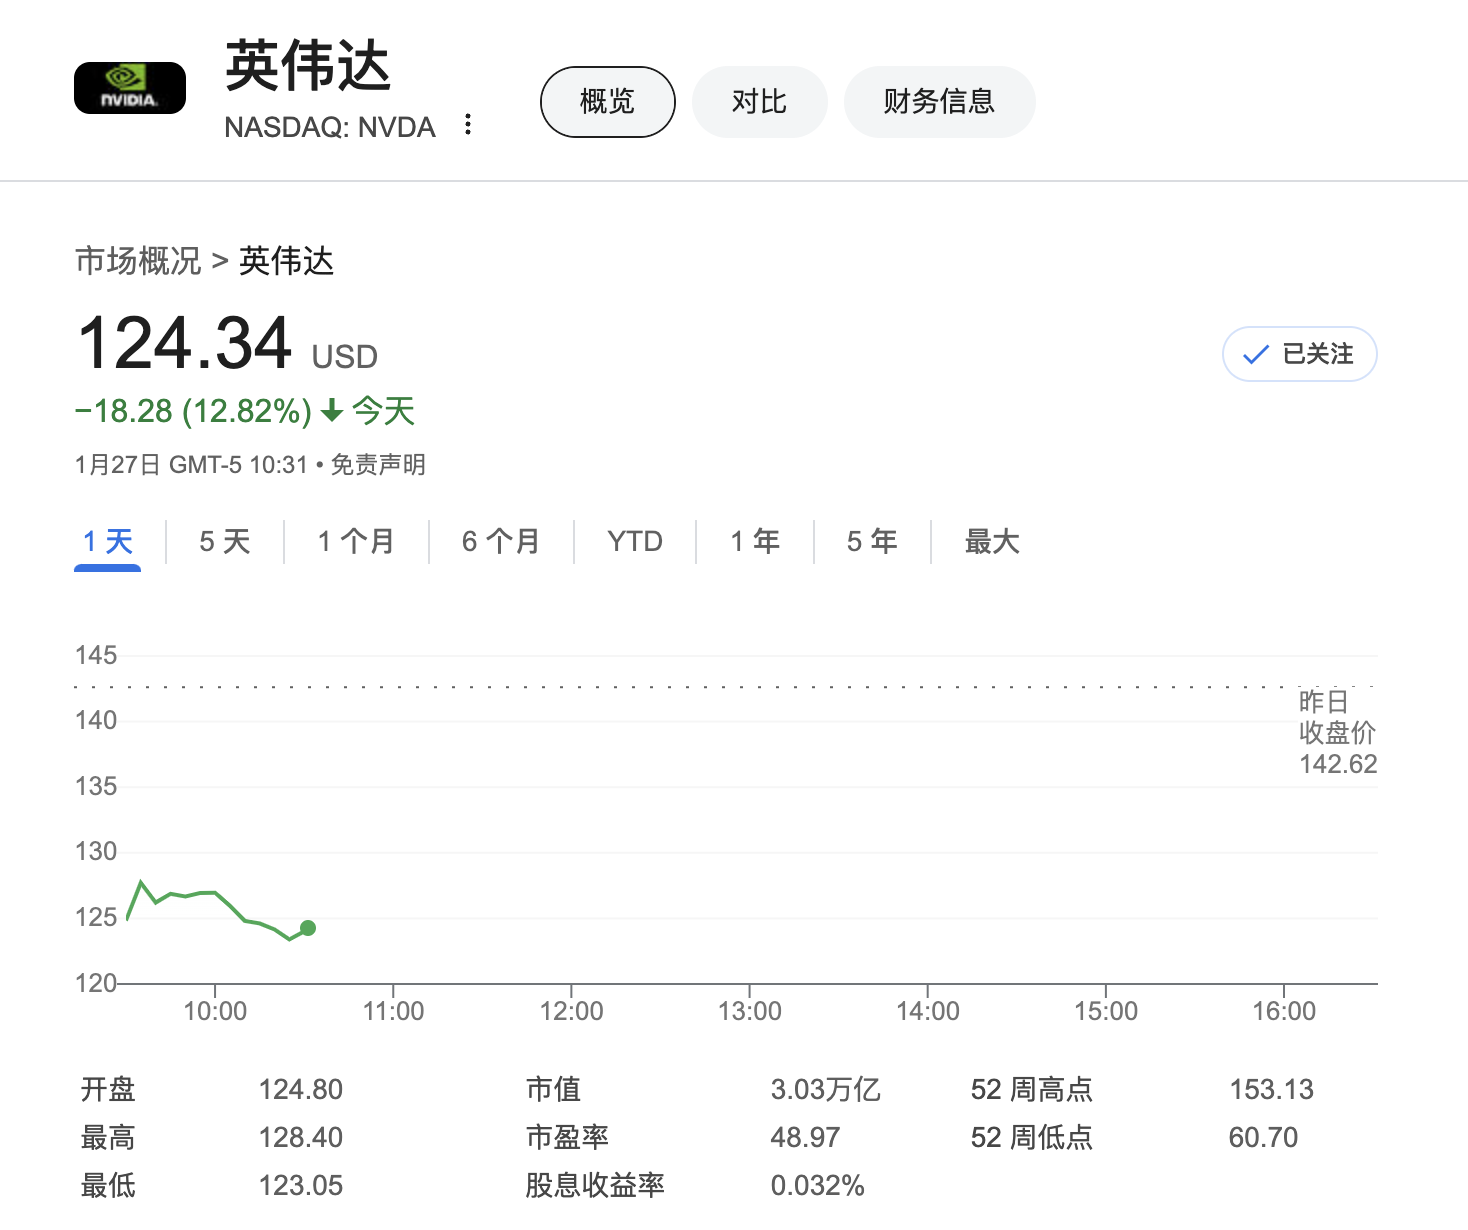Select the 5 年 chart range

point(872,542)
